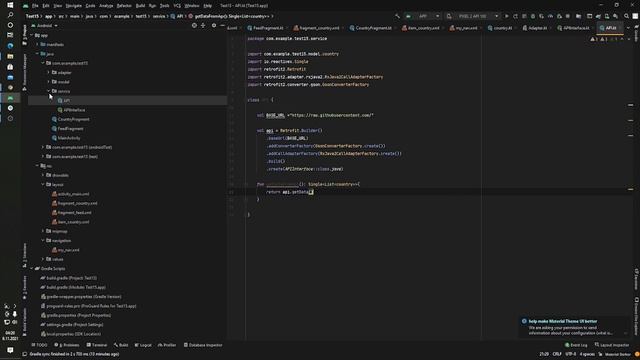Image resolution: width=640 pixels, height=360 pixels.
Task: Click the Make Project hammer icon
Action: [398, 16]
